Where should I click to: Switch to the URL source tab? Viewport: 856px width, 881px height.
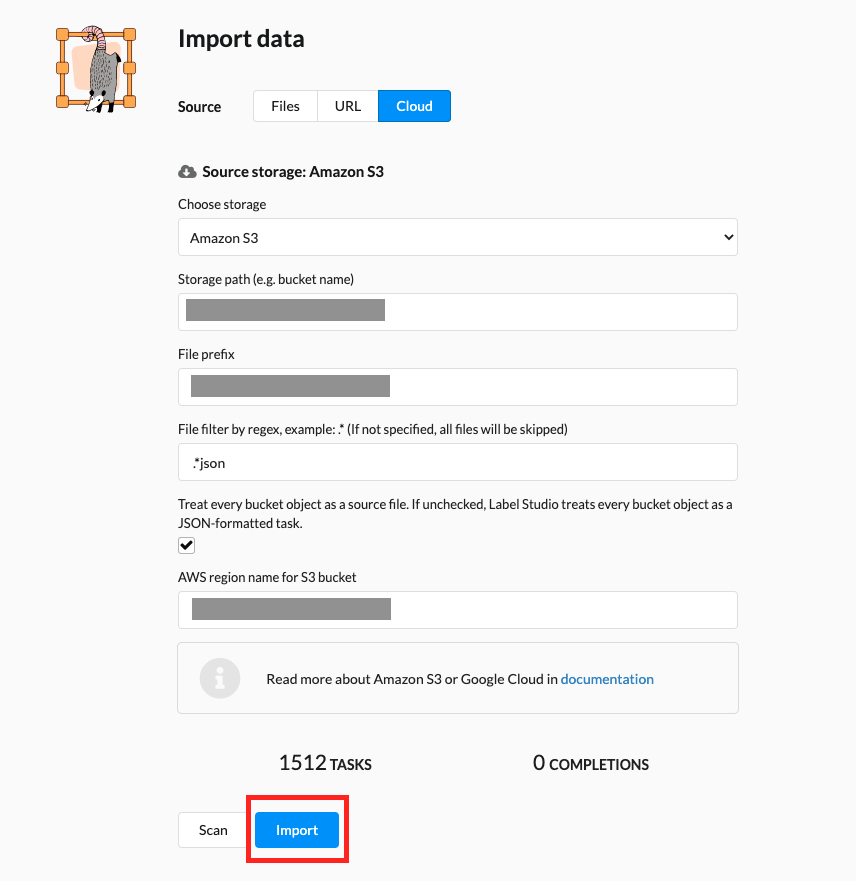tap(348, 106)
